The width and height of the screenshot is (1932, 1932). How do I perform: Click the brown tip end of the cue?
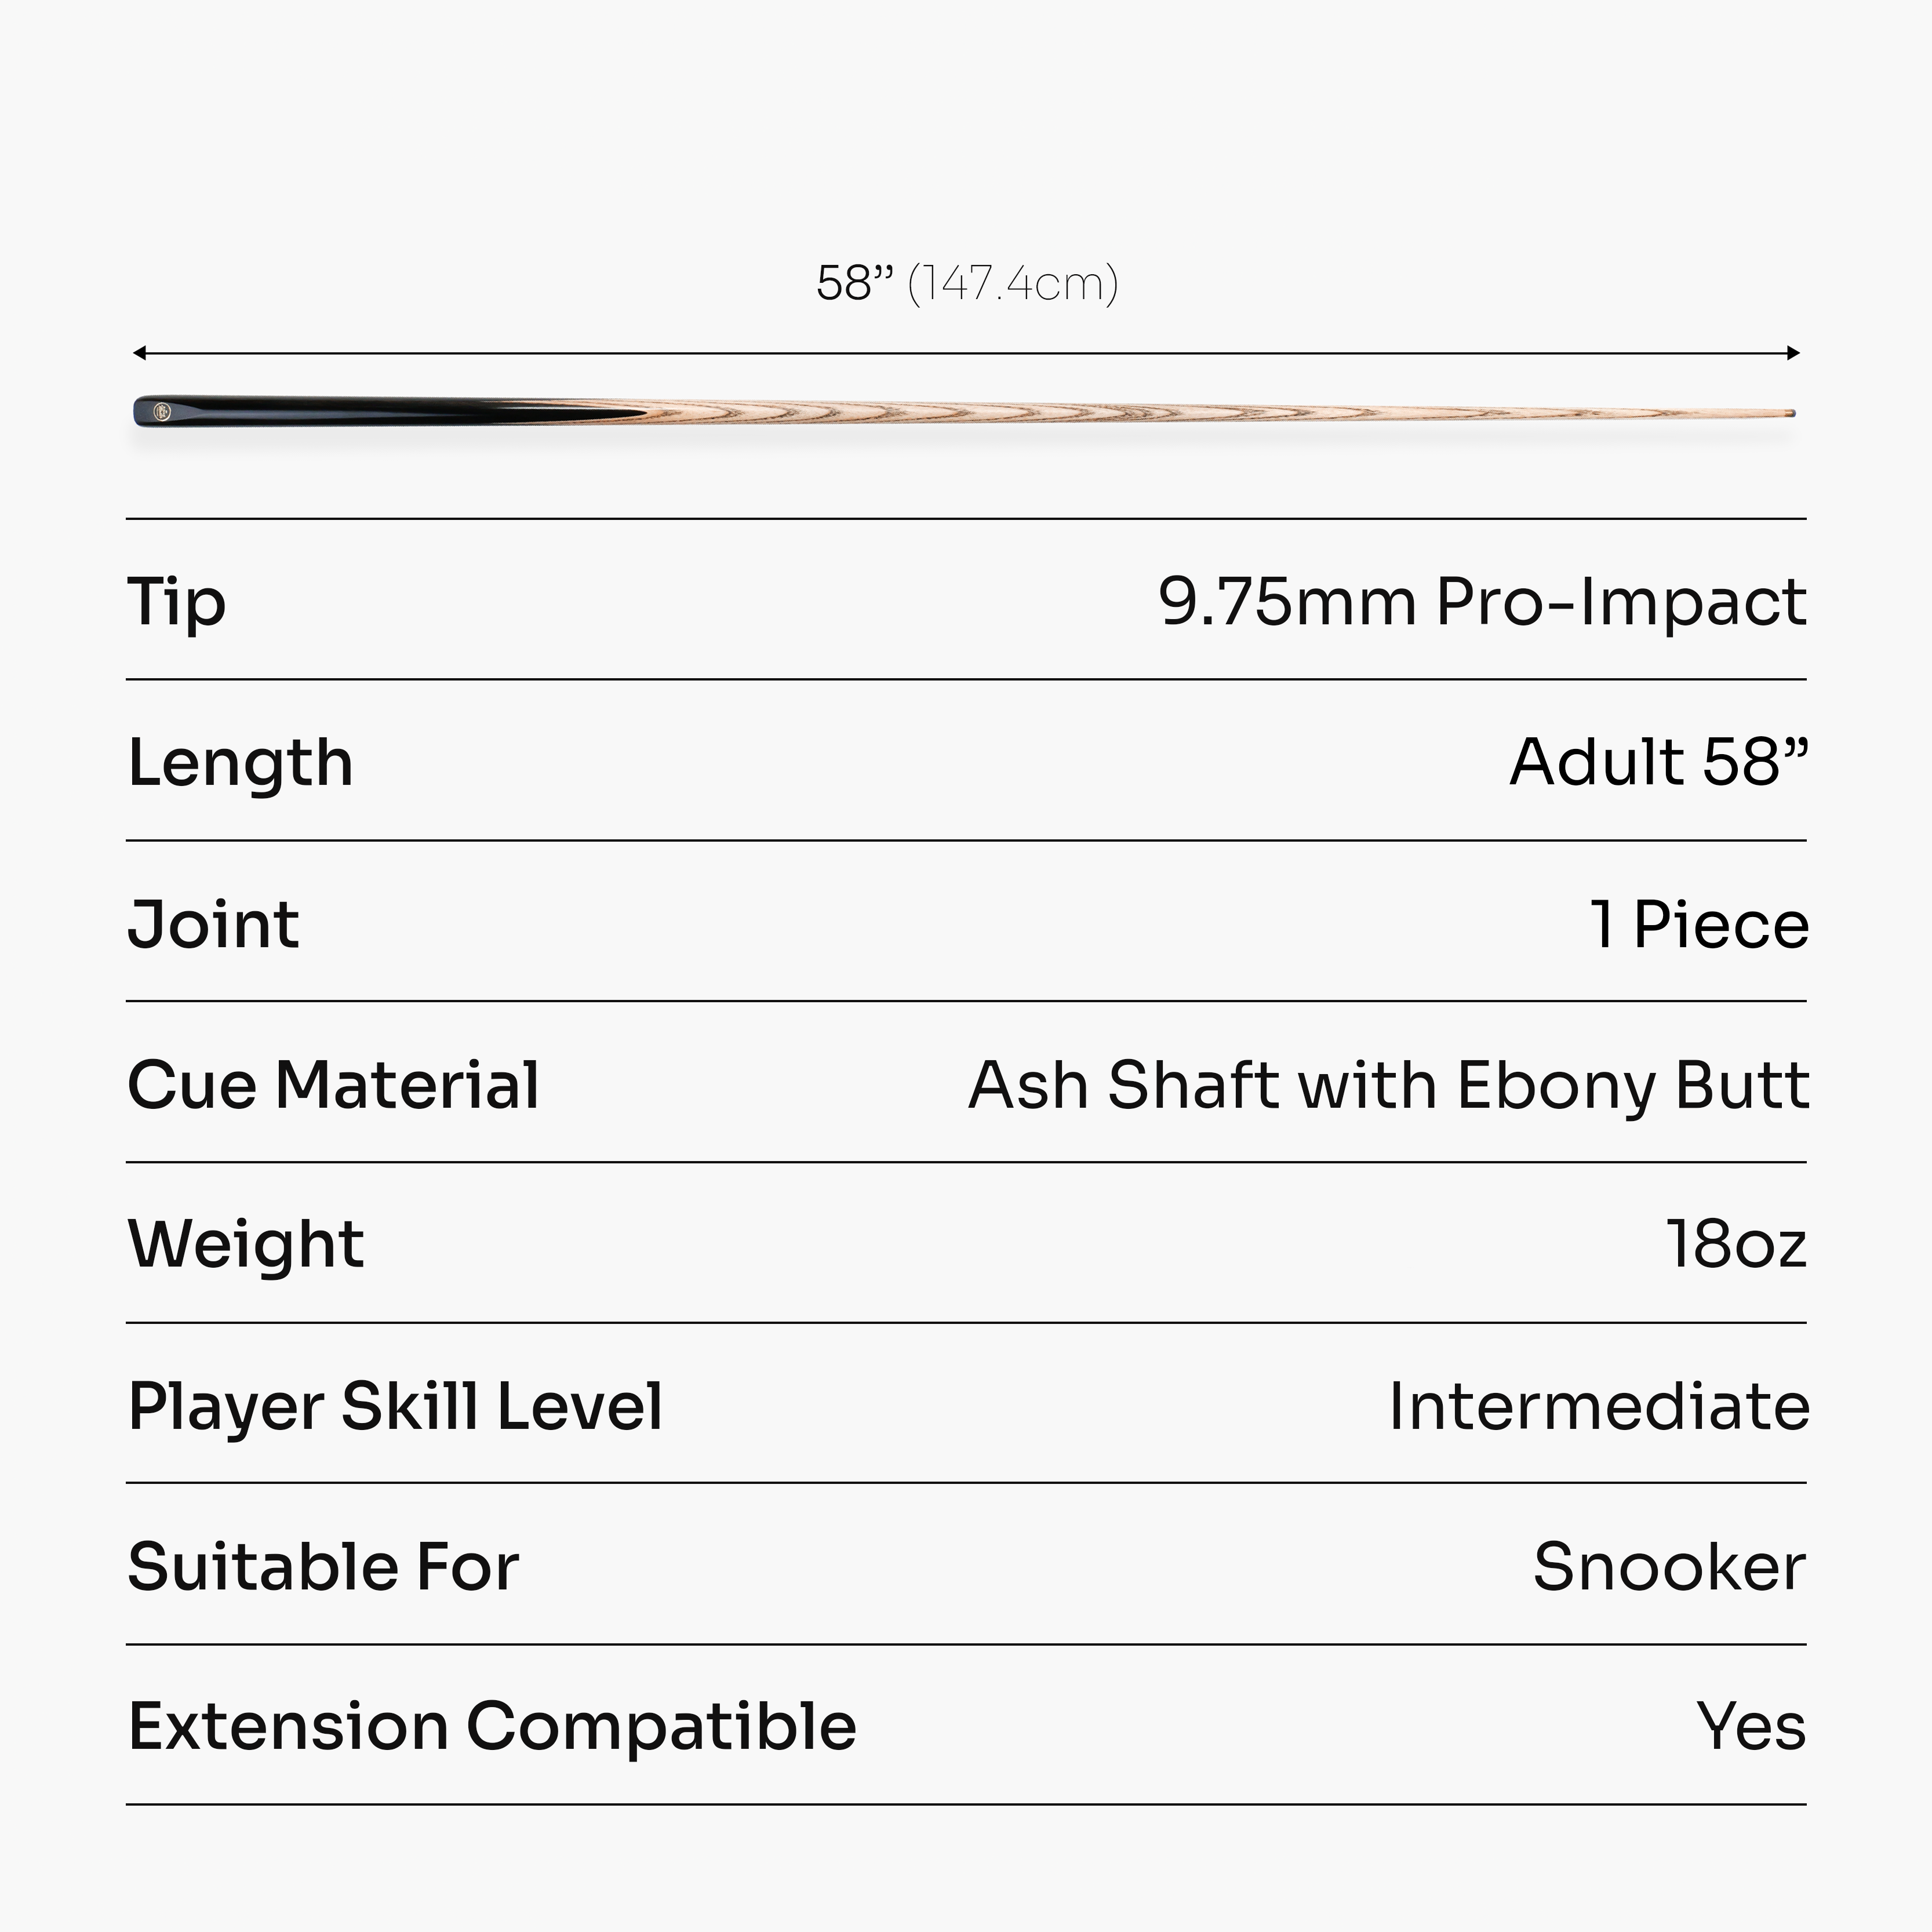[x=1792, y=412]
